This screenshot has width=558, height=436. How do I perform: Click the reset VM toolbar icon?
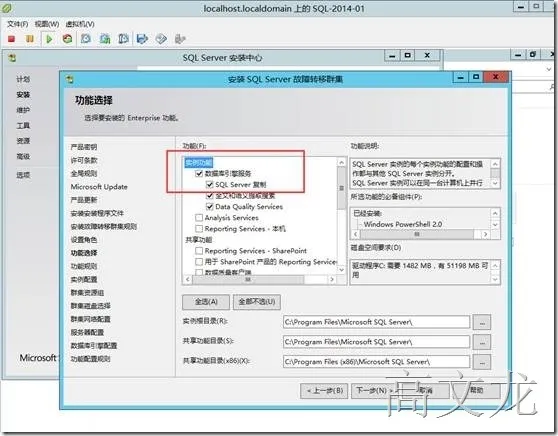click(67, 38)
